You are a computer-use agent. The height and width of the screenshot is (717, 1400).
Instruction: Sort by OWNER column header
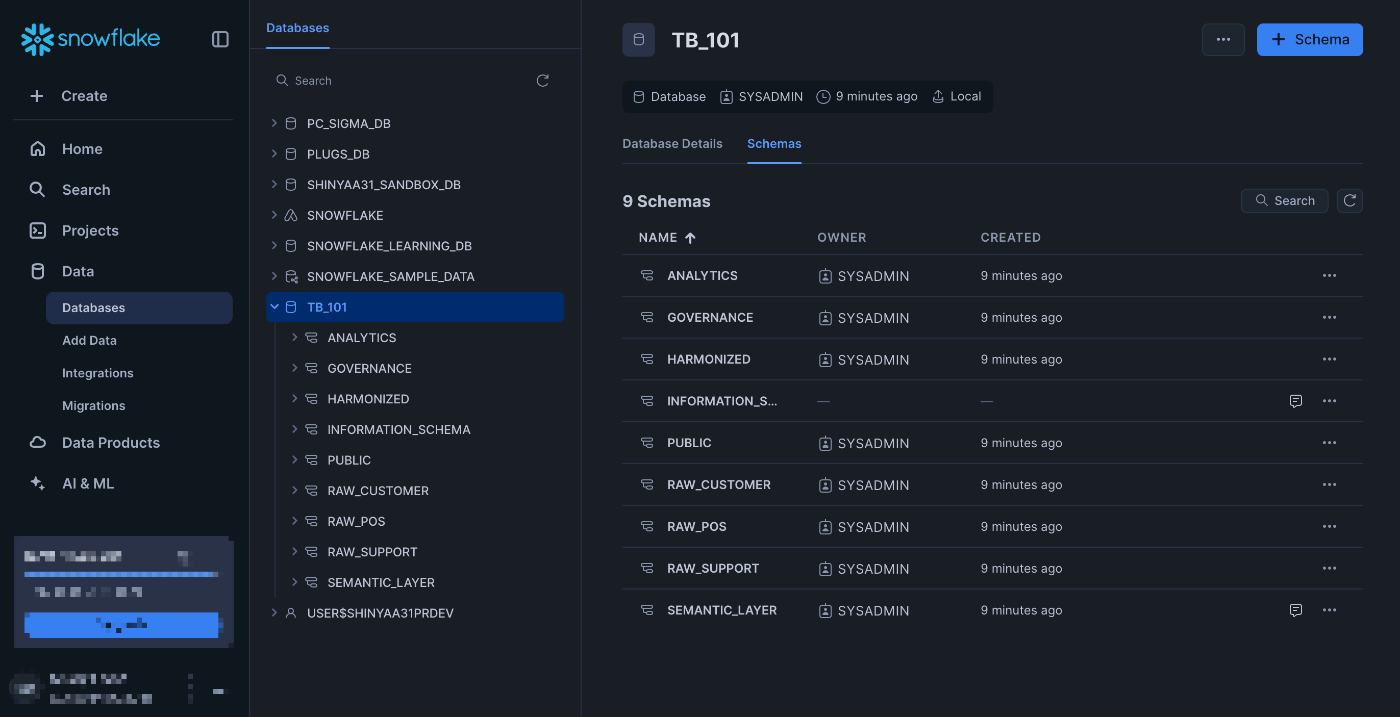pyautogui.click(x=842, y=238)
